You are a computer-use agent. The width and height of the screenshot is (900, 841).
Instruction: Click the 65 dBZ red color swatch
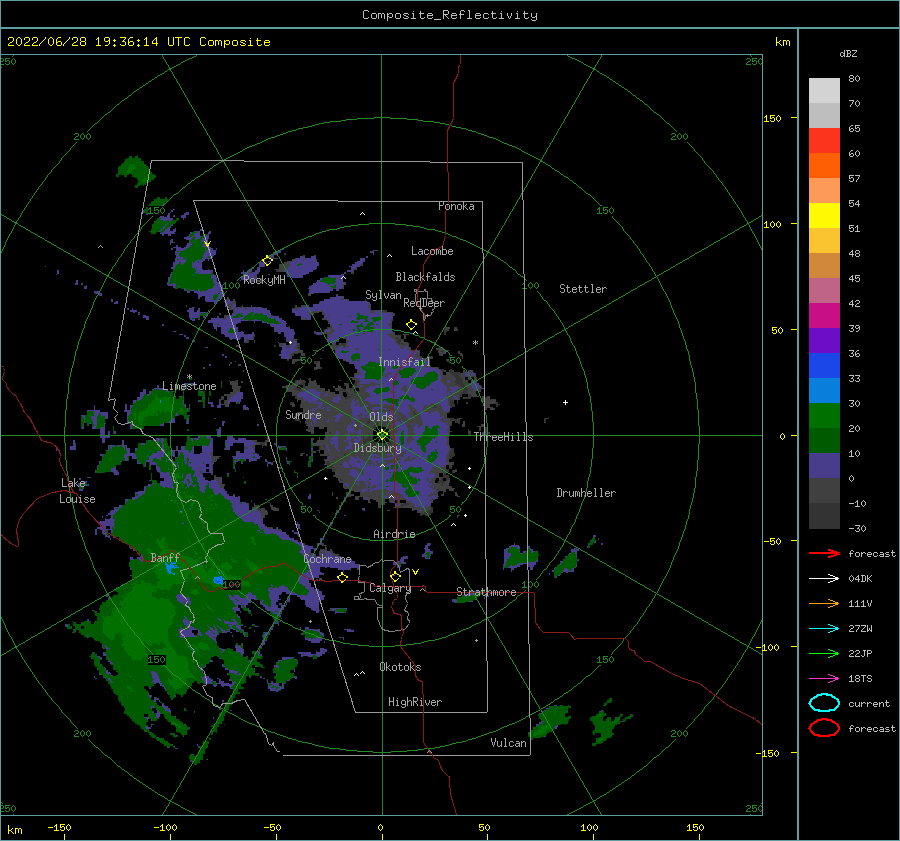824,140
